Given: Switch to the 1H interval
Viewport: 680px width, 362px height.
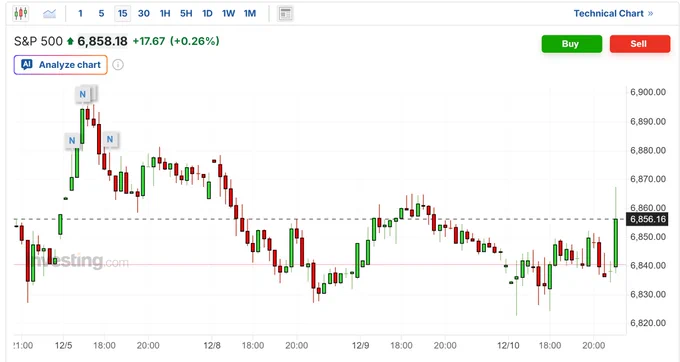Looking at the screenshot, I should 165,13.
